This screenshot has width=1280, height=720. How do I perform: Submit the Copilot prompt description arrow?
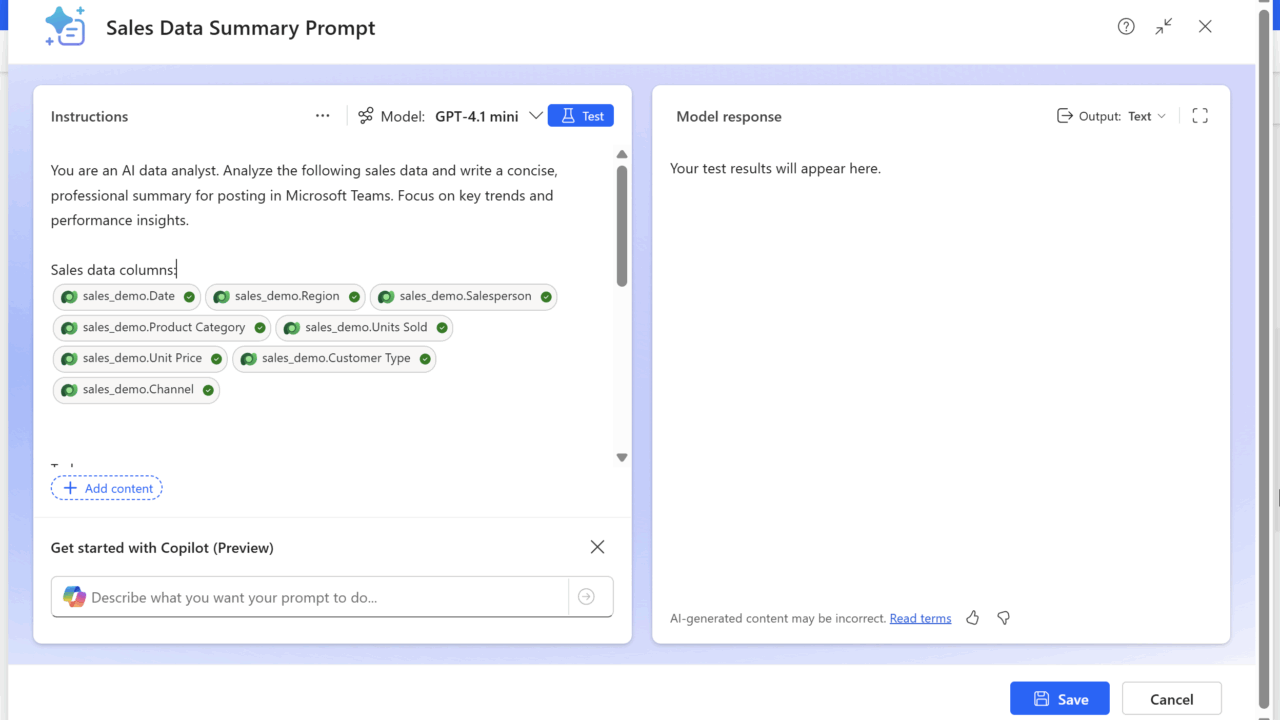coord(586,597)
